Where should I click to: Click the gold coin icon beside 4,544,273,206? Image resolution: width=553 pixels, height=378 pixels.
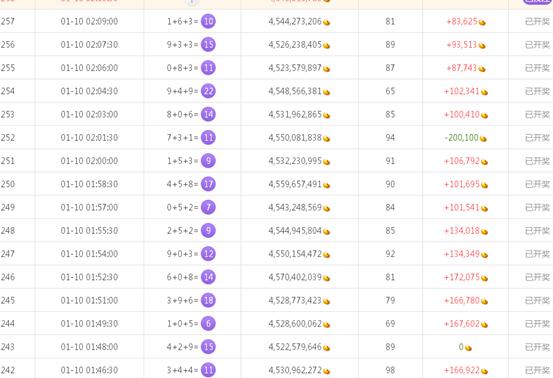click(x=327, y=23)
